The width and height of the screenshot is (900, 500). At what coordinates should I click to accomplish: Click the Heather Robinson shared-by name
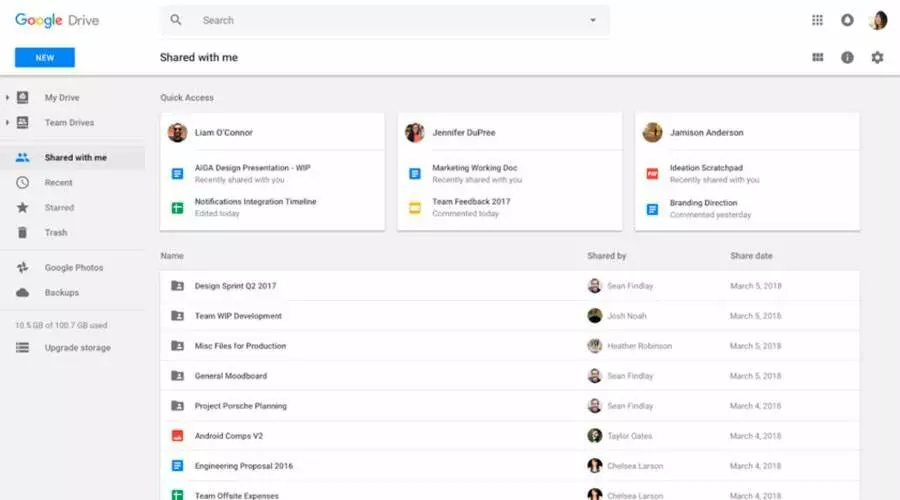click(639, 346)
